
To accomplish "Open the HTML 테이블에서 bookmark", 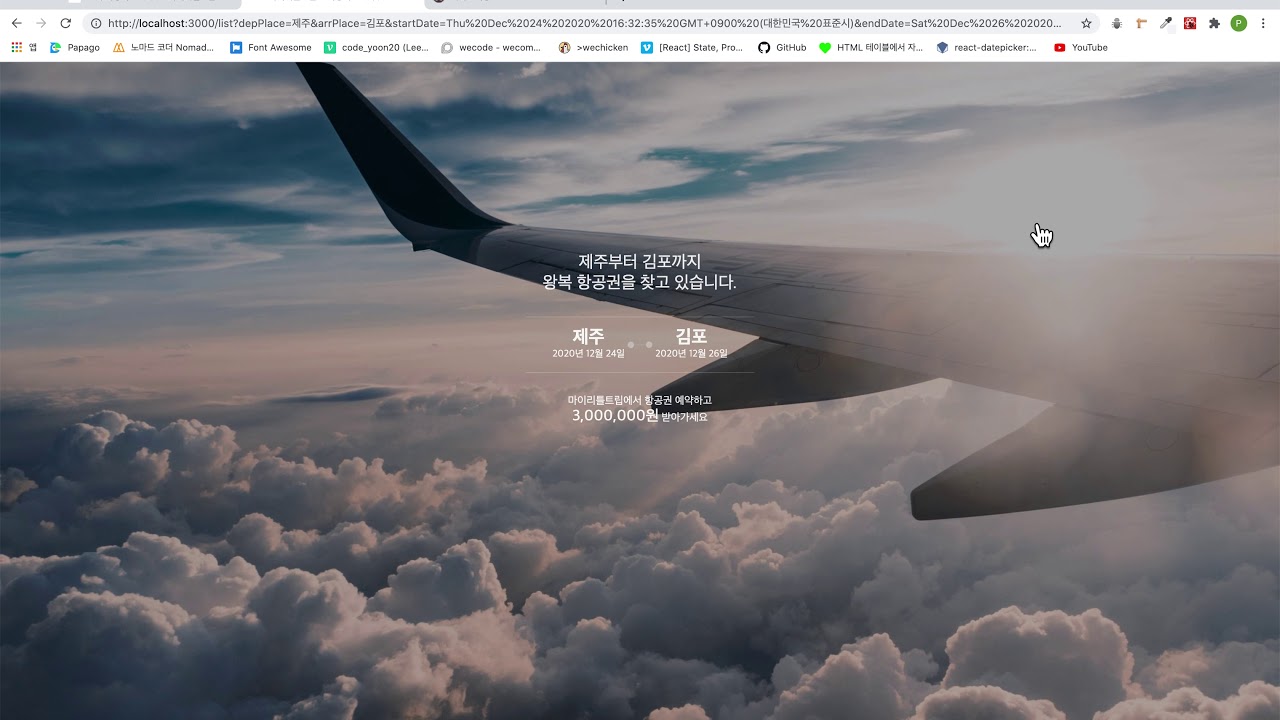I will coord(871,47).
